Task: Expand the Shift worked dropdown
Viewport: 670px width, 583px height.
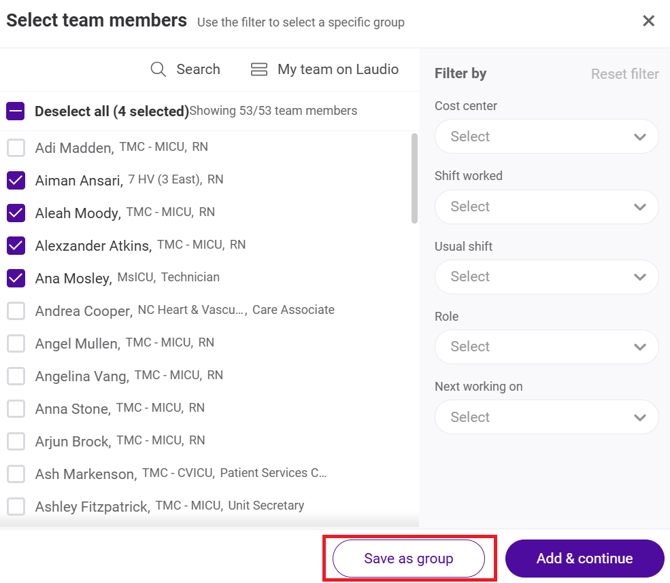Action: click(x=547, y=207)
